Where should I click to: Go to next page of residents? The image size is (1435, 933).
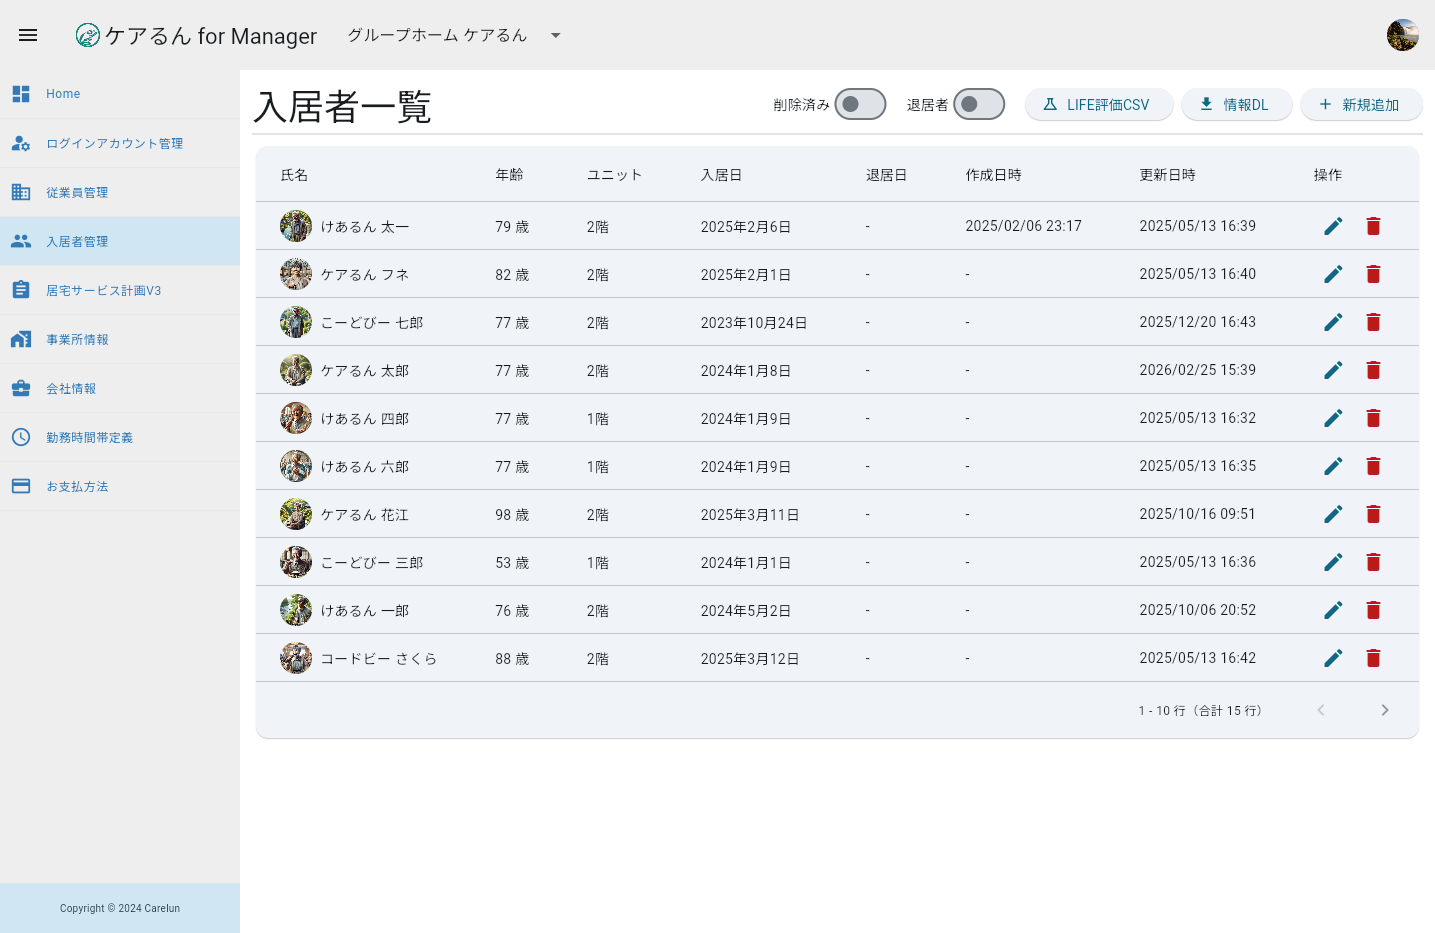point(1384,710)
